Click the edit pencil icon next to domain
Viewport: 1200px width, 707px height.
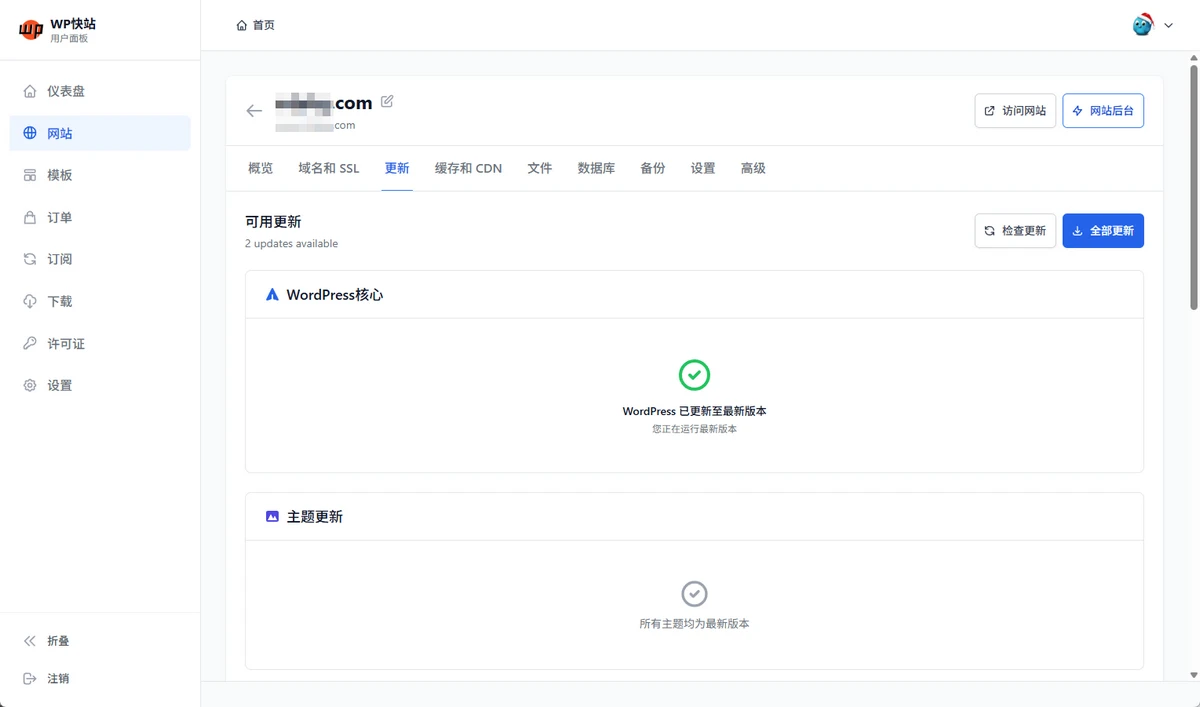pos(387,102)
